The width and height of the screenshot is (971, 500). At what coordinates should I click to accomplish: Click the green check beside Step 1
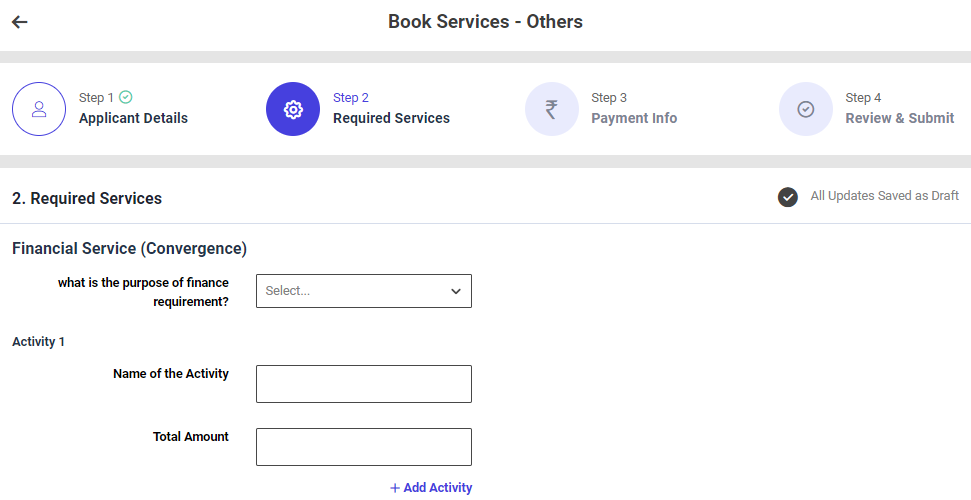point(126,97)
